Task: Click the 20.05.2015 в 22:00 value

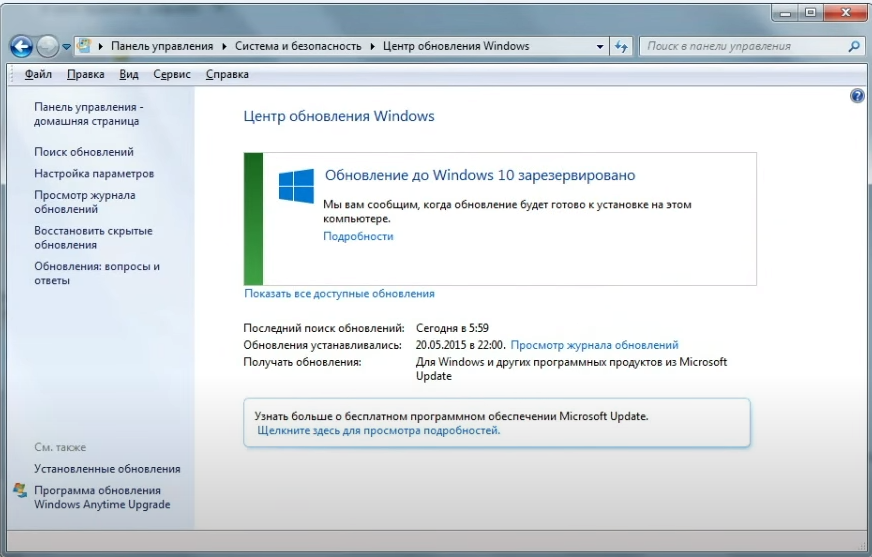Action: click(459, 345)
